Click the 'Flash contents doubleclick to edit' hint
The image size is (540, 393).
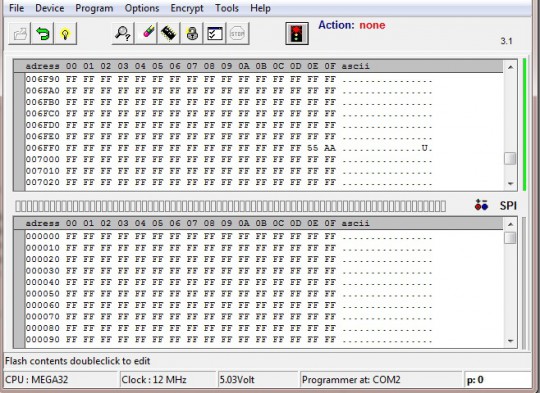(x=77, y=361)
